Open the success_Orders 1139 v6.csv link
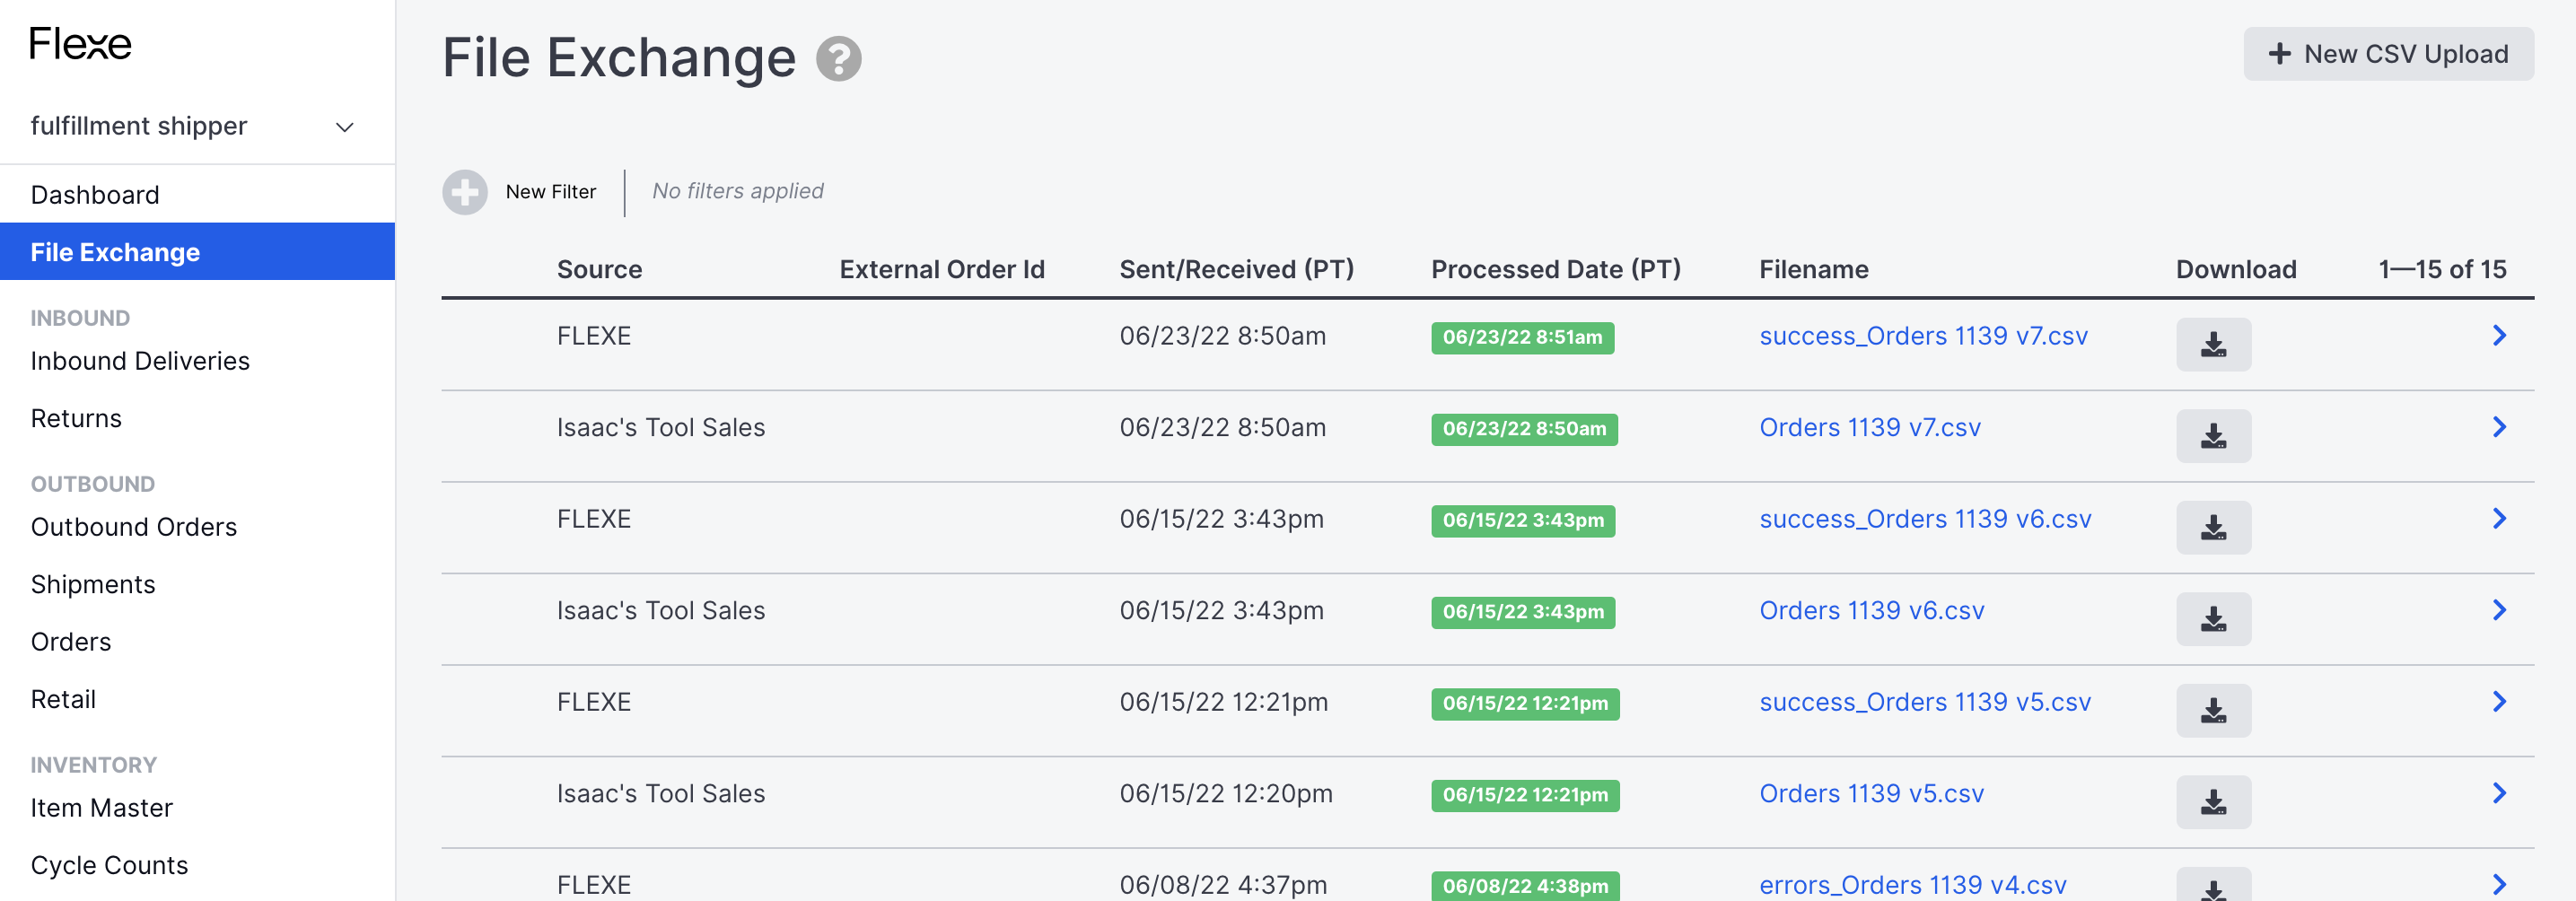Screen dimensions: 2576x901 pyautogui.click(x=1925, y=519)
